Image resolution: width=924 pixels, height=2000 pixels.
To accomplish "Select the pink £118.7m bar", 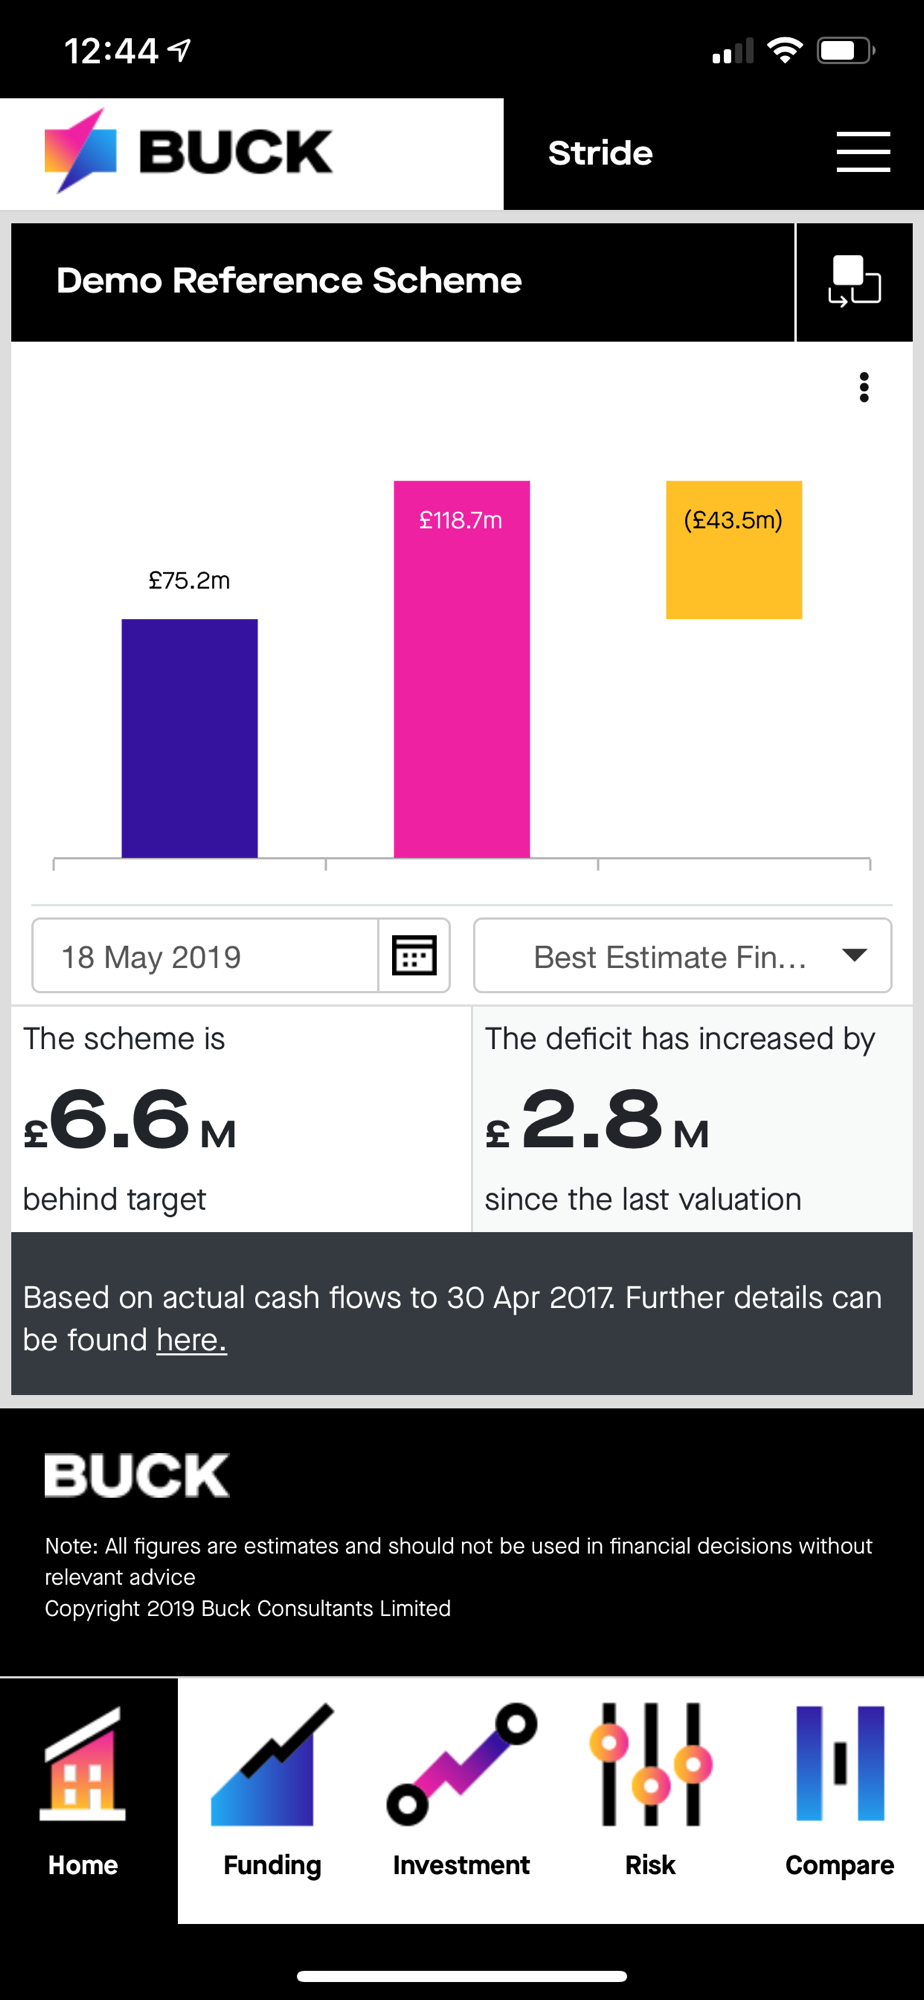I will tap(461, 670).
